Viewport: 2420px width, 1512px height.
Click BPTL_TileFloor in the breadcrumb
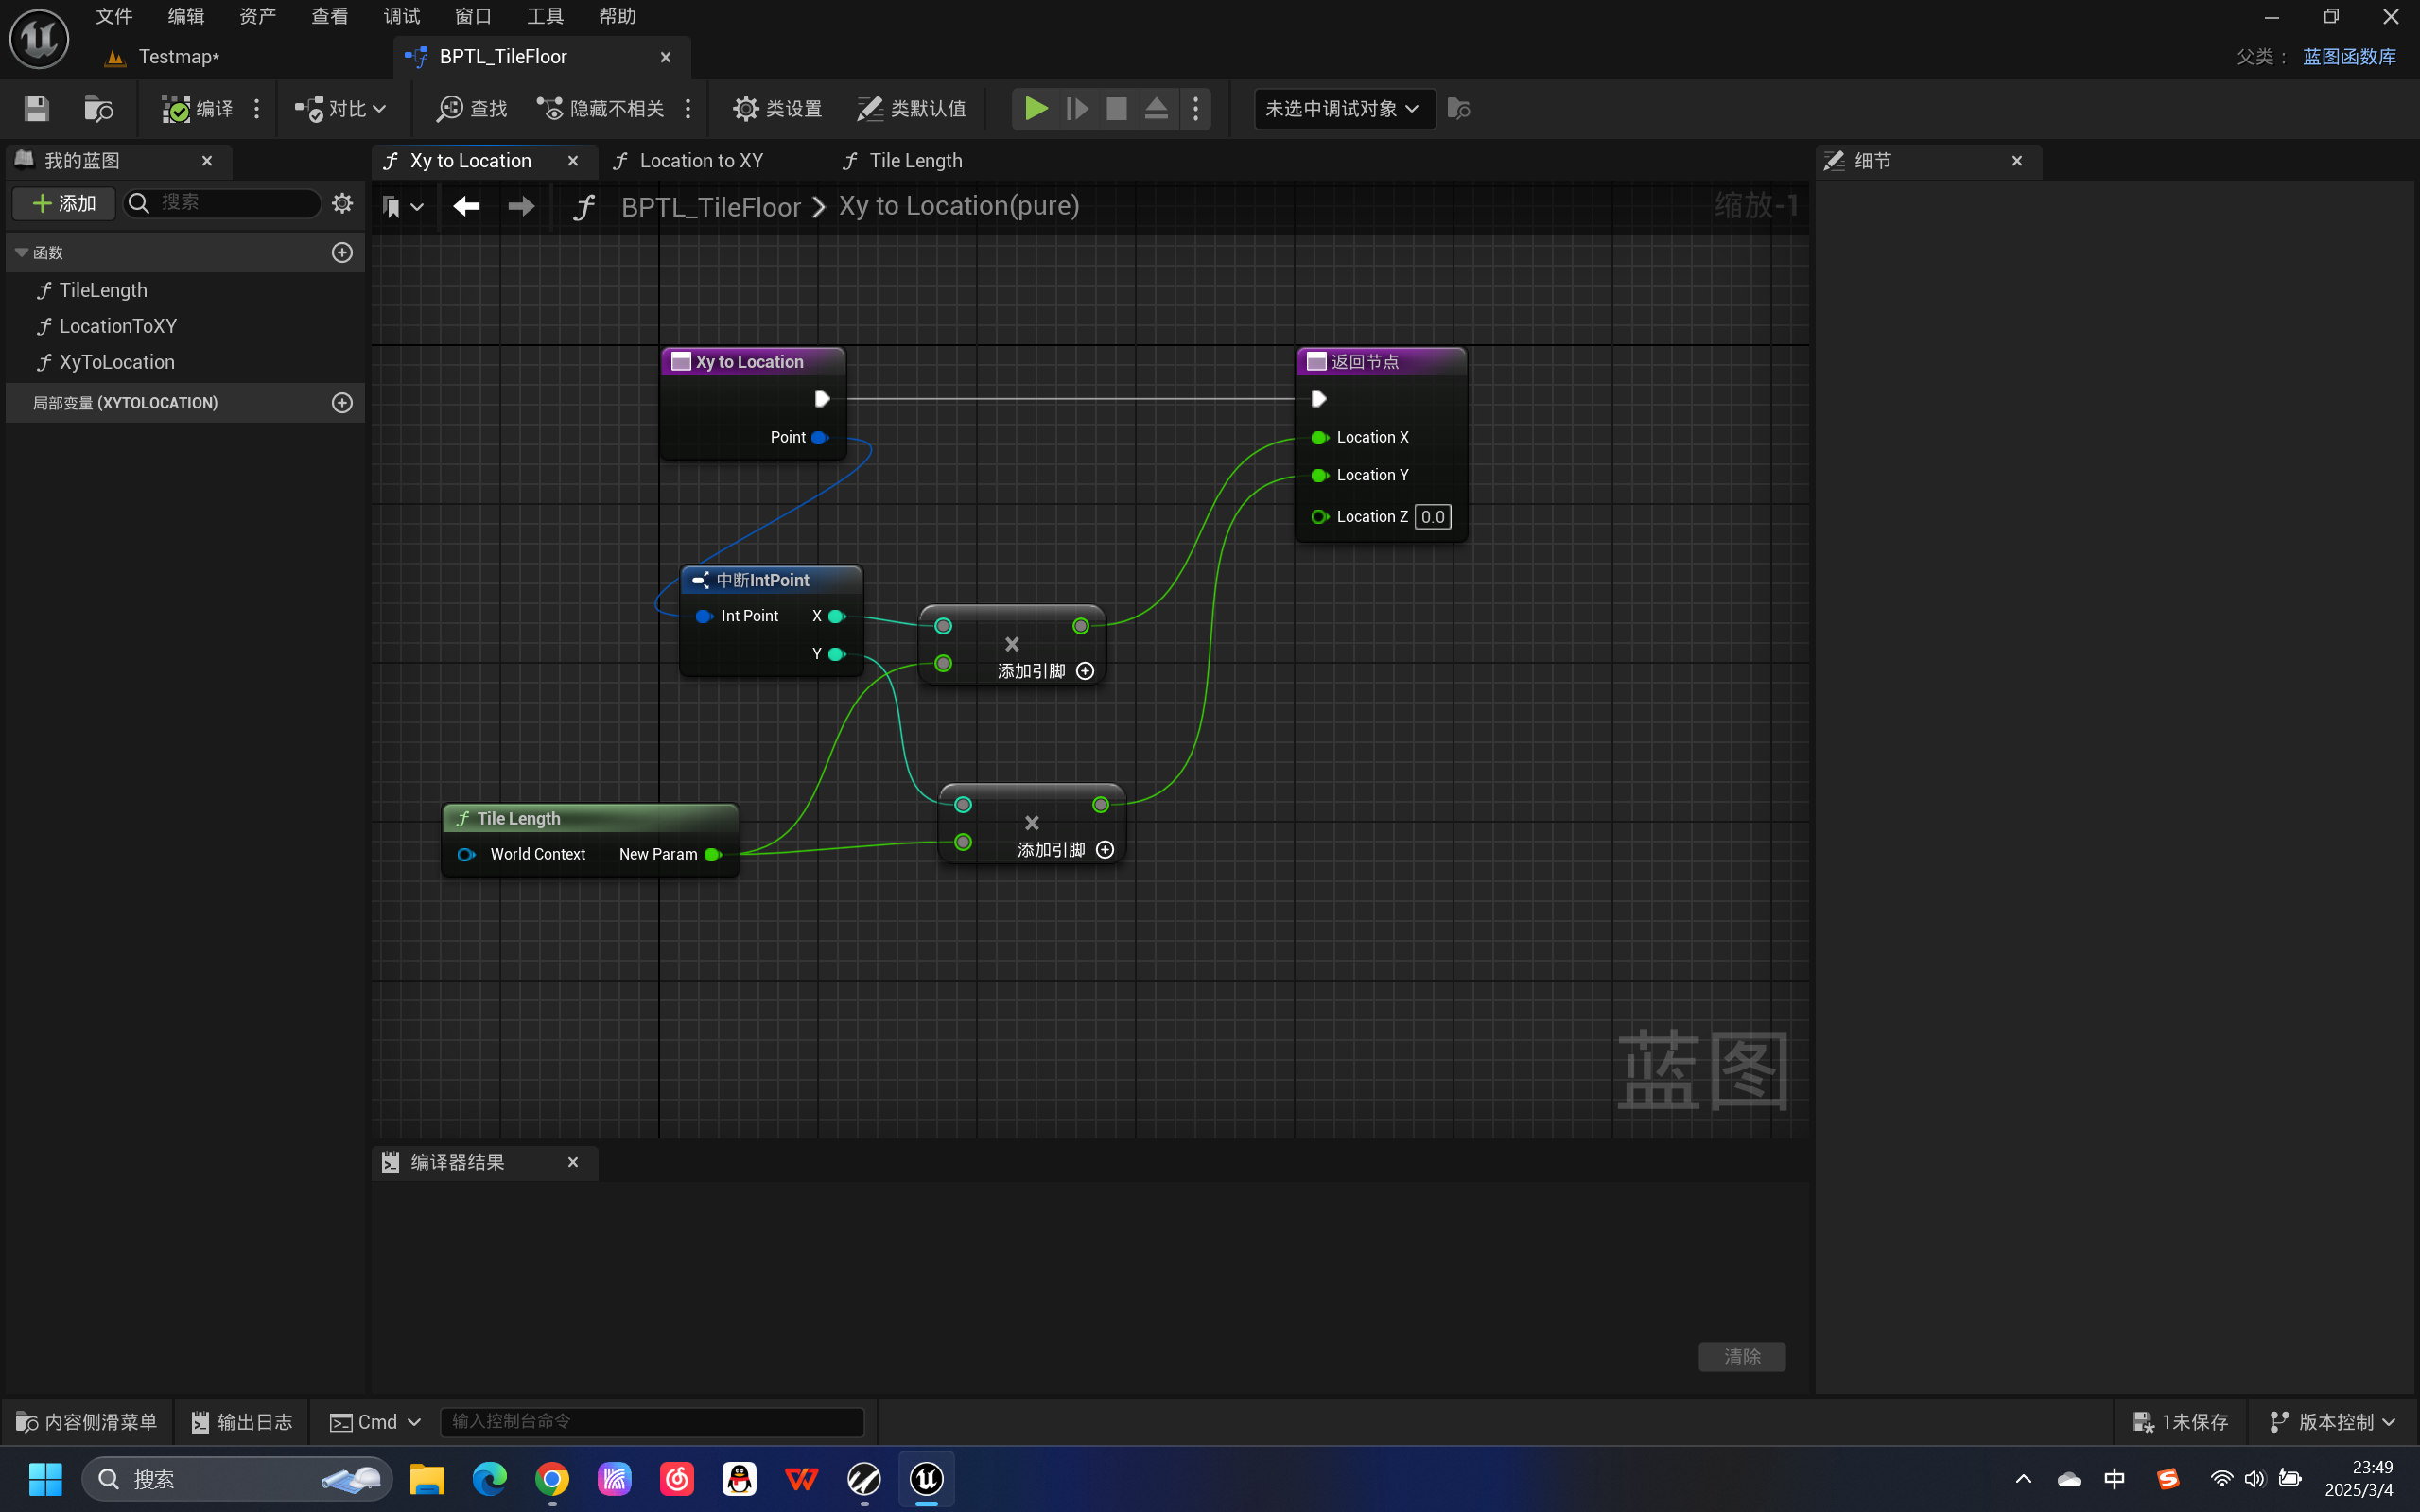[x=711, y=207]
